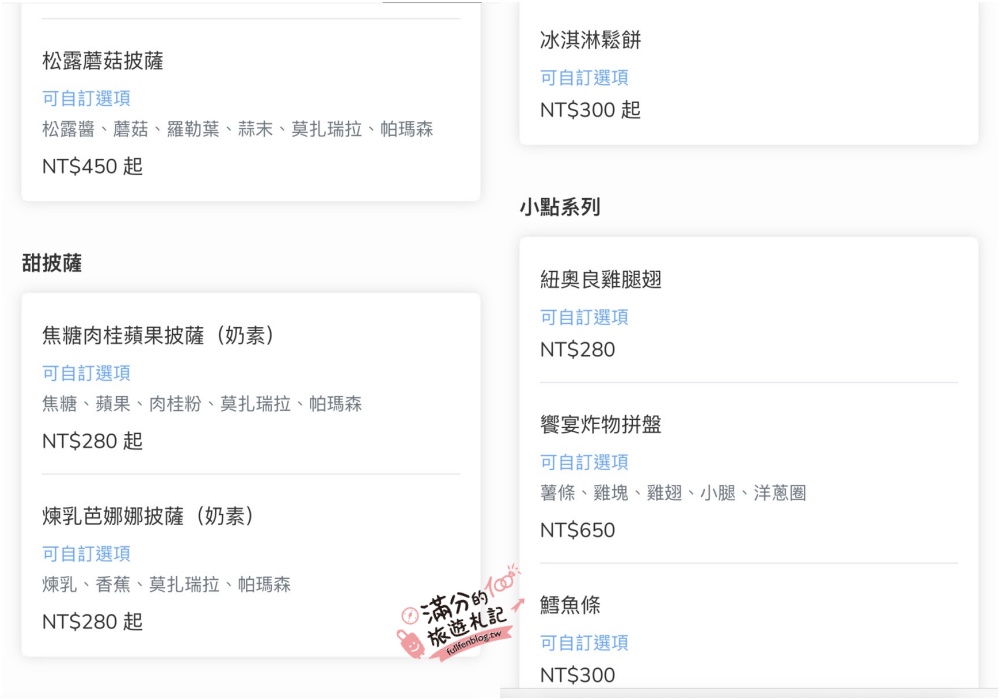This screenshot has width=1000, height=700.
Task: Click 可自訂選項 under 煉乳芭娜娜披薩
Action: pos(86,553)
